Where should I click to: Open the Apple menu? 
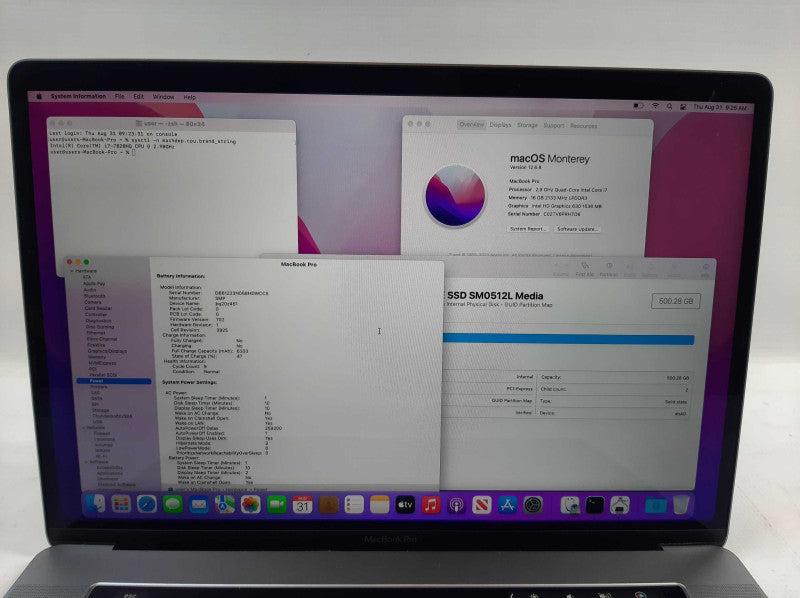39,96
